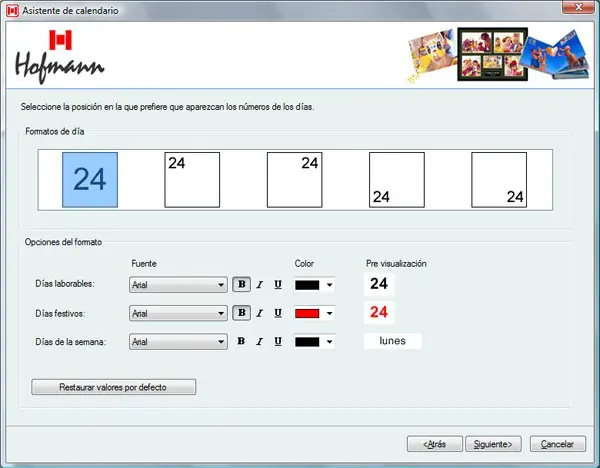The height and width of the screenshot is (468, 600).
Task: Toggle bold for Días laborables
Action: [241, 284]
